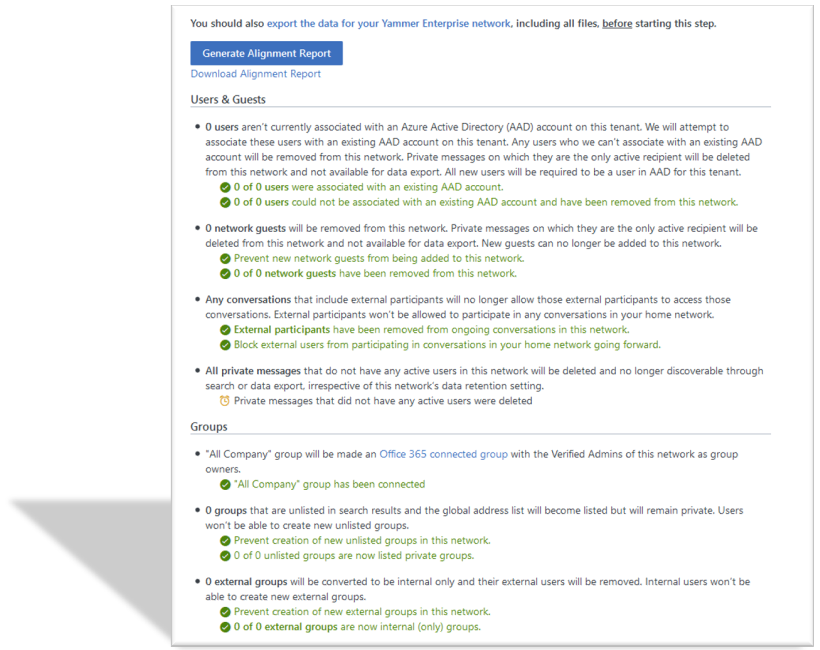
Task: Open the Download Alignment Report link
Action: (256, 74)
